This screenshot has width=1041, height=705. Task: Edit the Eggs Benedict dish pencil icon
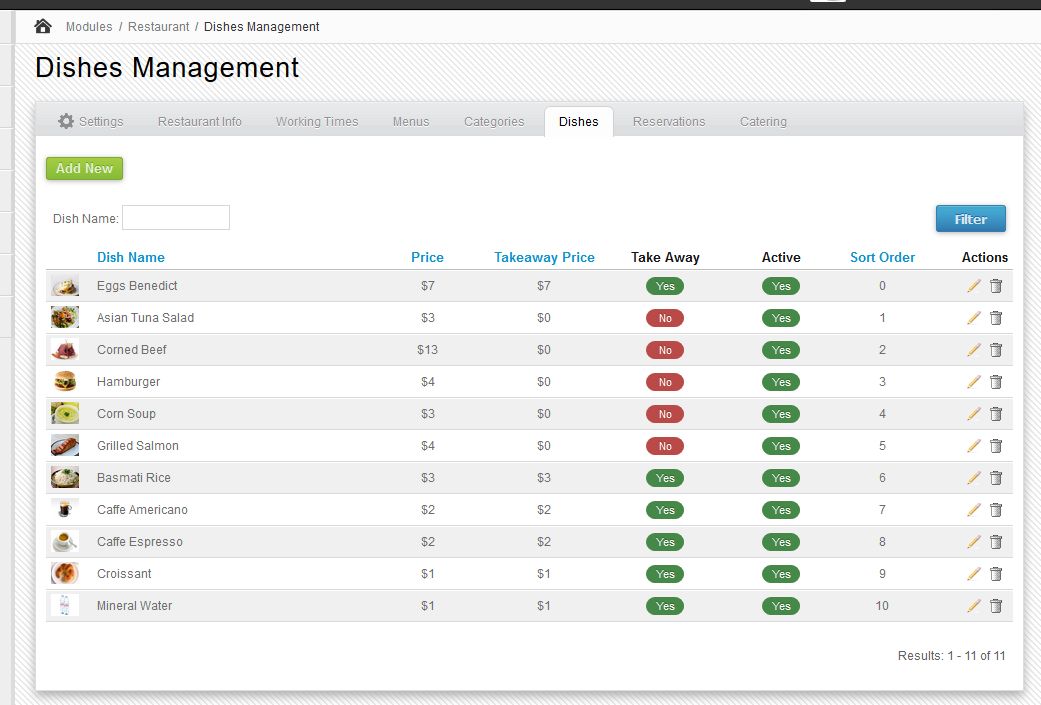point(974,286)
